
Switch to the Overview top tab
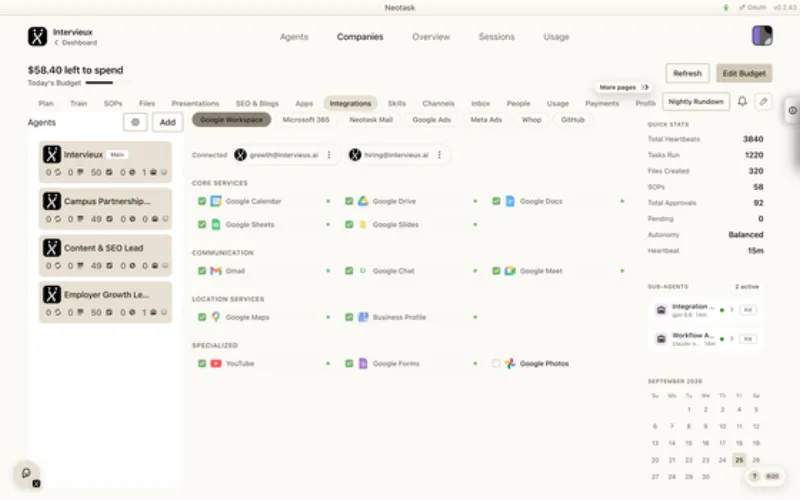pos(431,37)
